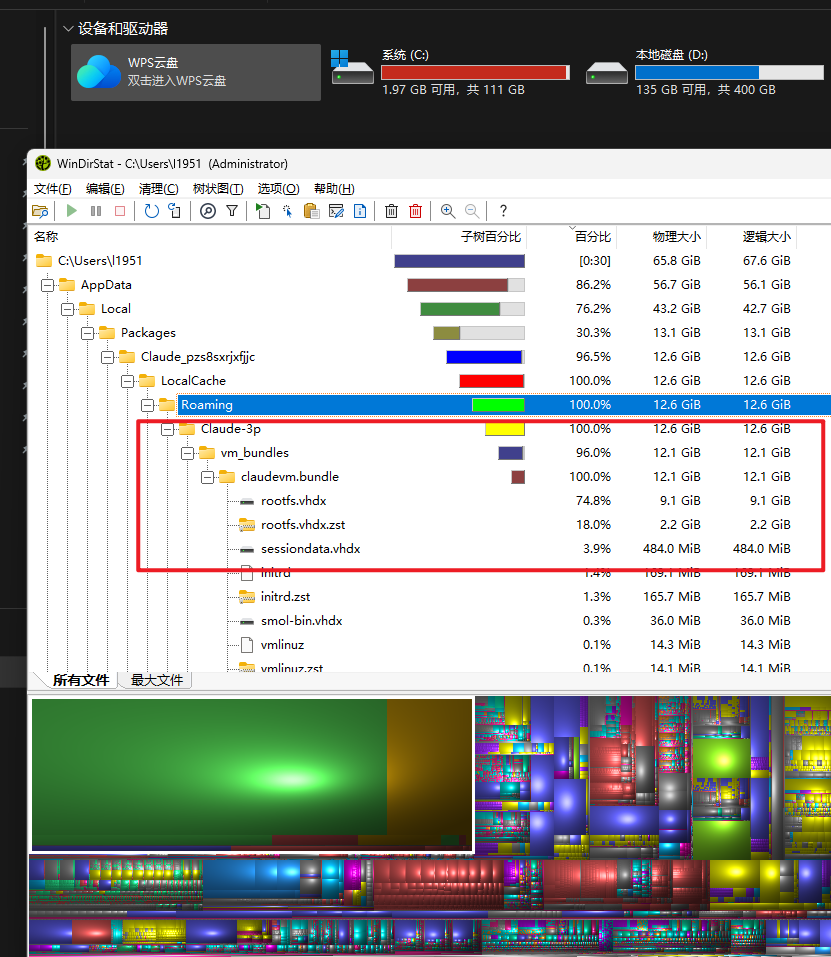Image resolution: width=831 pixels, height=957 pixels.
Task: Click the red permanent delete trash icon
Action: coord(416,211)
